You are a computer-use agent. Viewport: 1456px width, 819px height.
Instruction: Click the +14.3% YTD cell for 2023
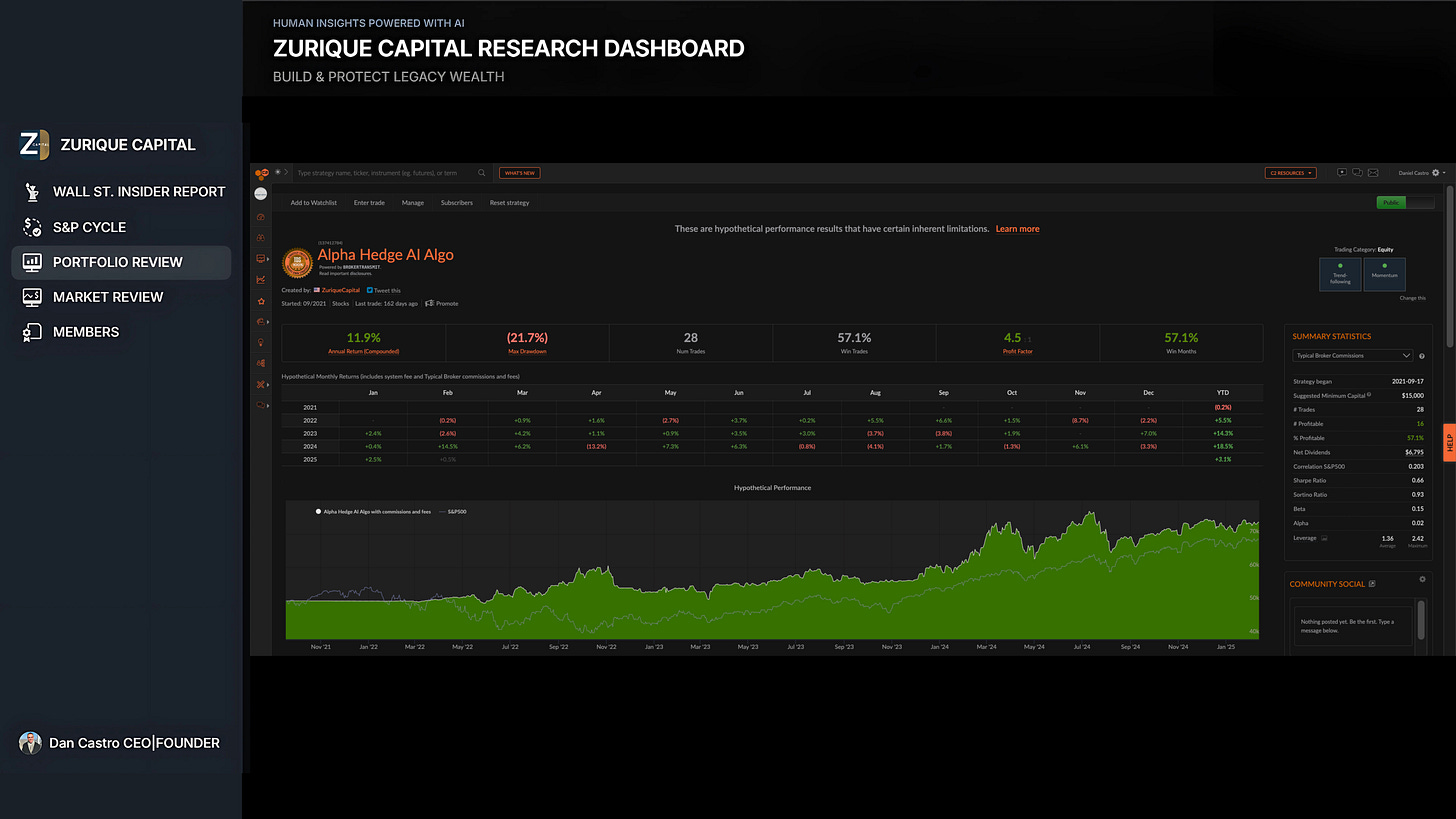[1222, 433]
